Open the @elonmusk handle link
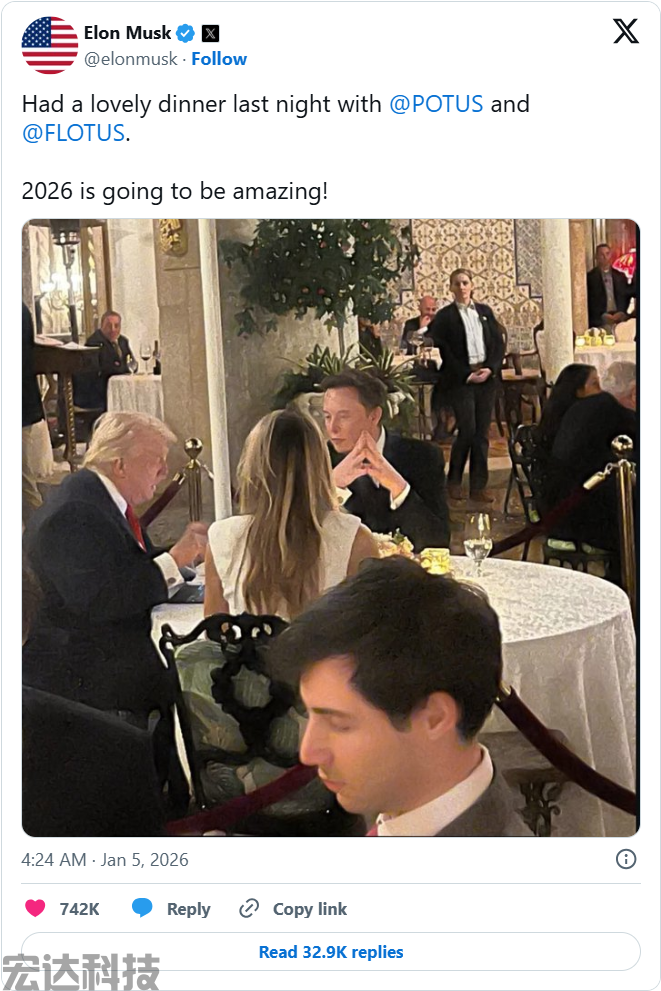 point(130,59)
